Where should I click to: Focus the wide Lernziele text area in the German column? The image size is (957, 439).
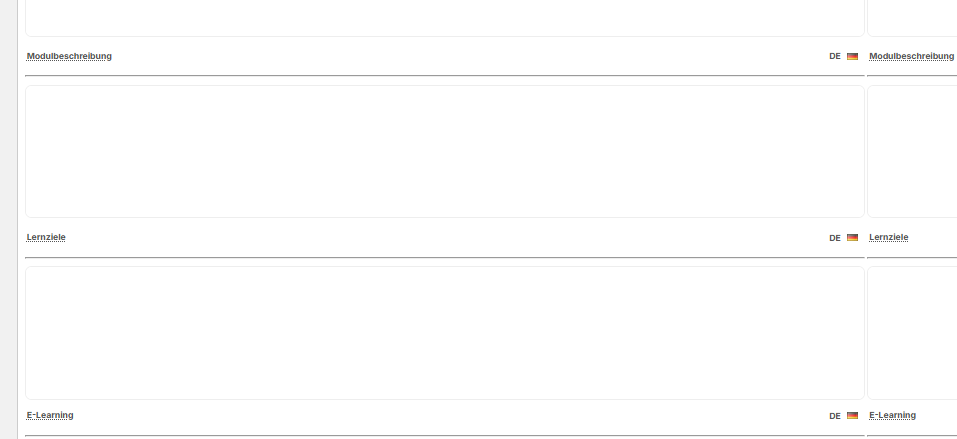(x=445, y=333)
